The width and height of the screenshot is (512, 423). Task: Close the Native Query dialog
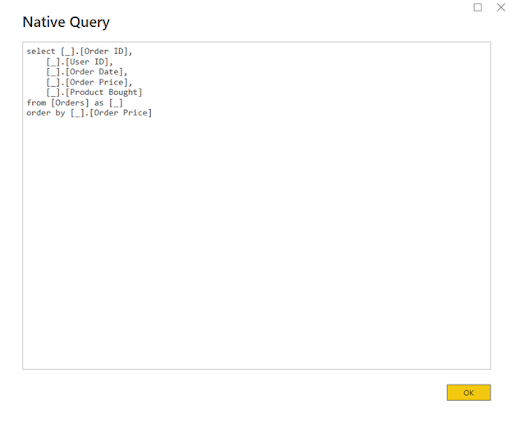click(x=501, y=7)
